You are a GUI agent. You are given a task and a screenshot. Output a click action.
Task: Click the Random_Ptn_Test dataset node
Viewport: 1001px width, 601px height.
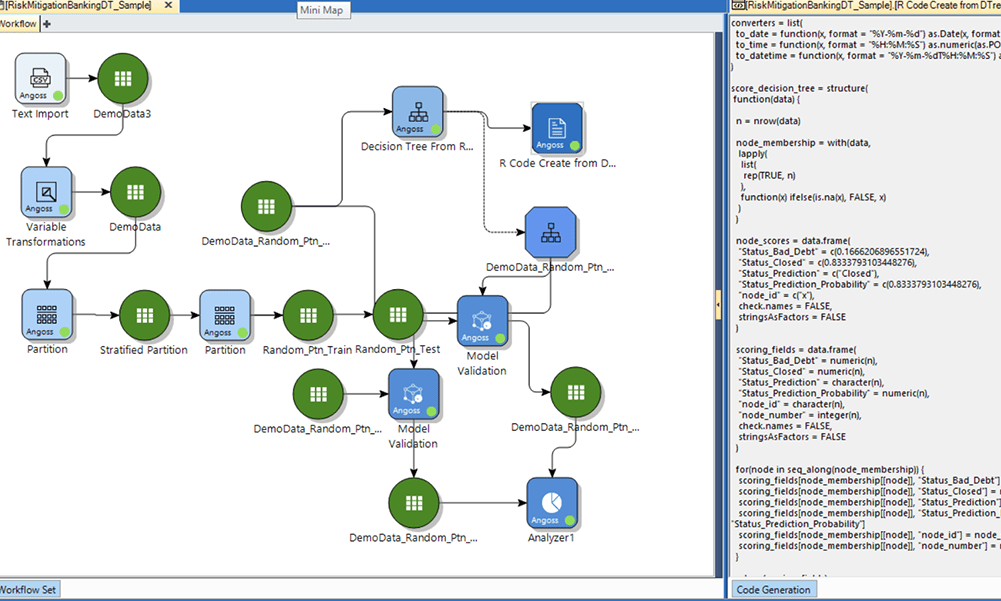[x=398, y=314]
